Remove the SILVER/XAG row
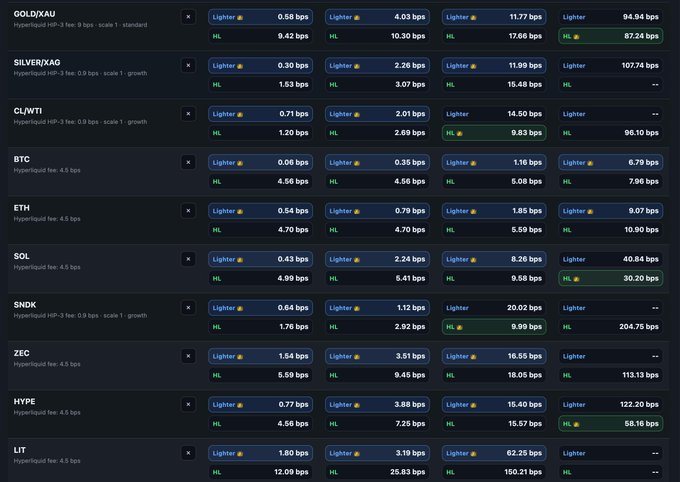Screen dimensions: 680x482 tap(188, 66)
